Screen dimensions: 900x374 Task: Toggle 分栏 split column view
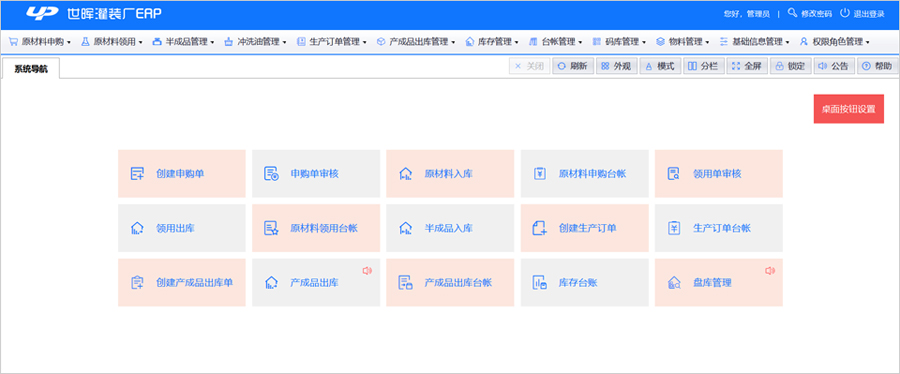point(704,66)
